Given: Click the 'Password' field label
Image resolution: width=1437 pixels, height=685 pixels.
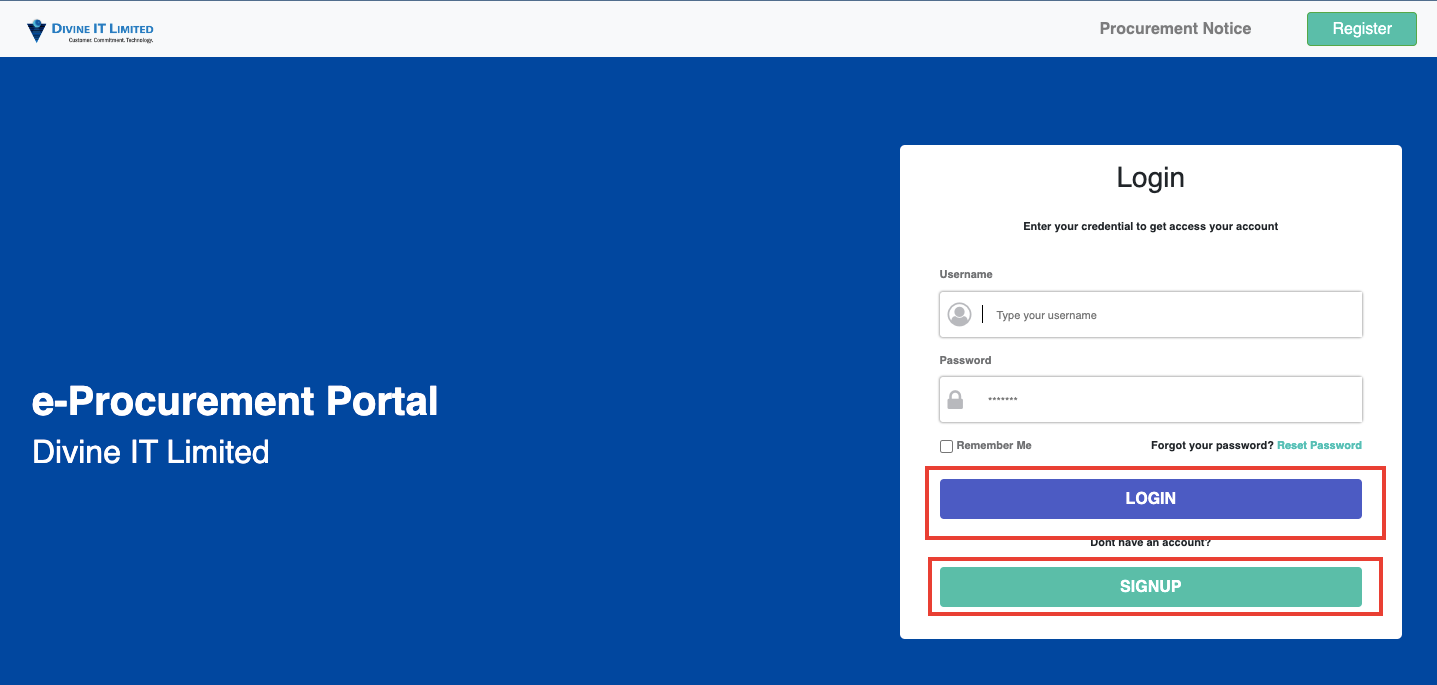Looking at the screenshot, I should (965, 360).
